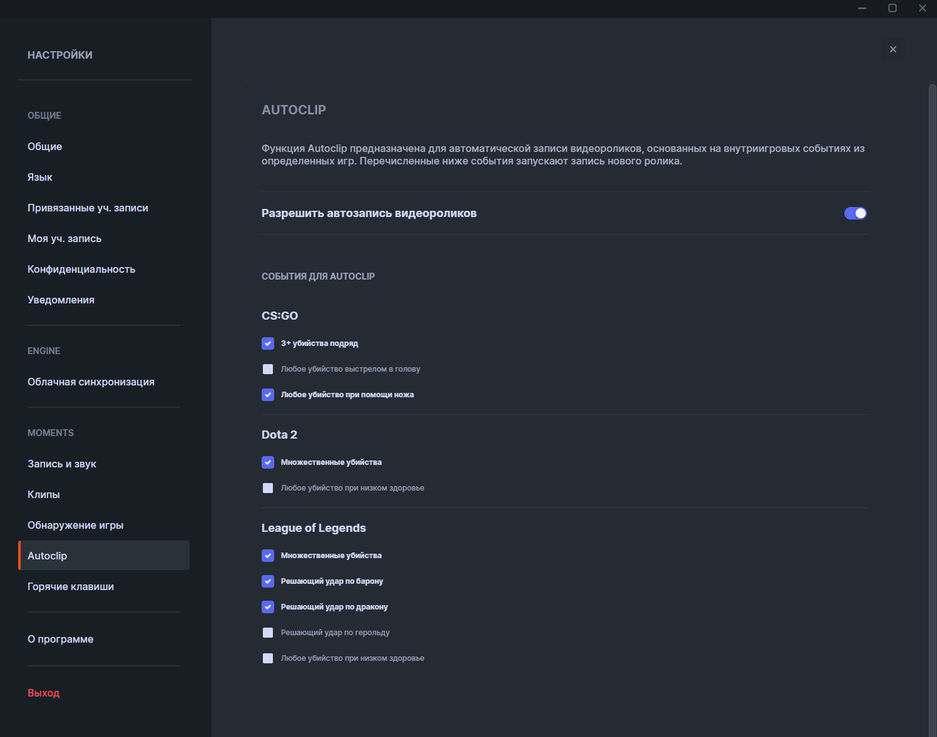Screen dimensions: 937x737
Task: Click the red Выход logout link
Action: [x=43, y=693]
